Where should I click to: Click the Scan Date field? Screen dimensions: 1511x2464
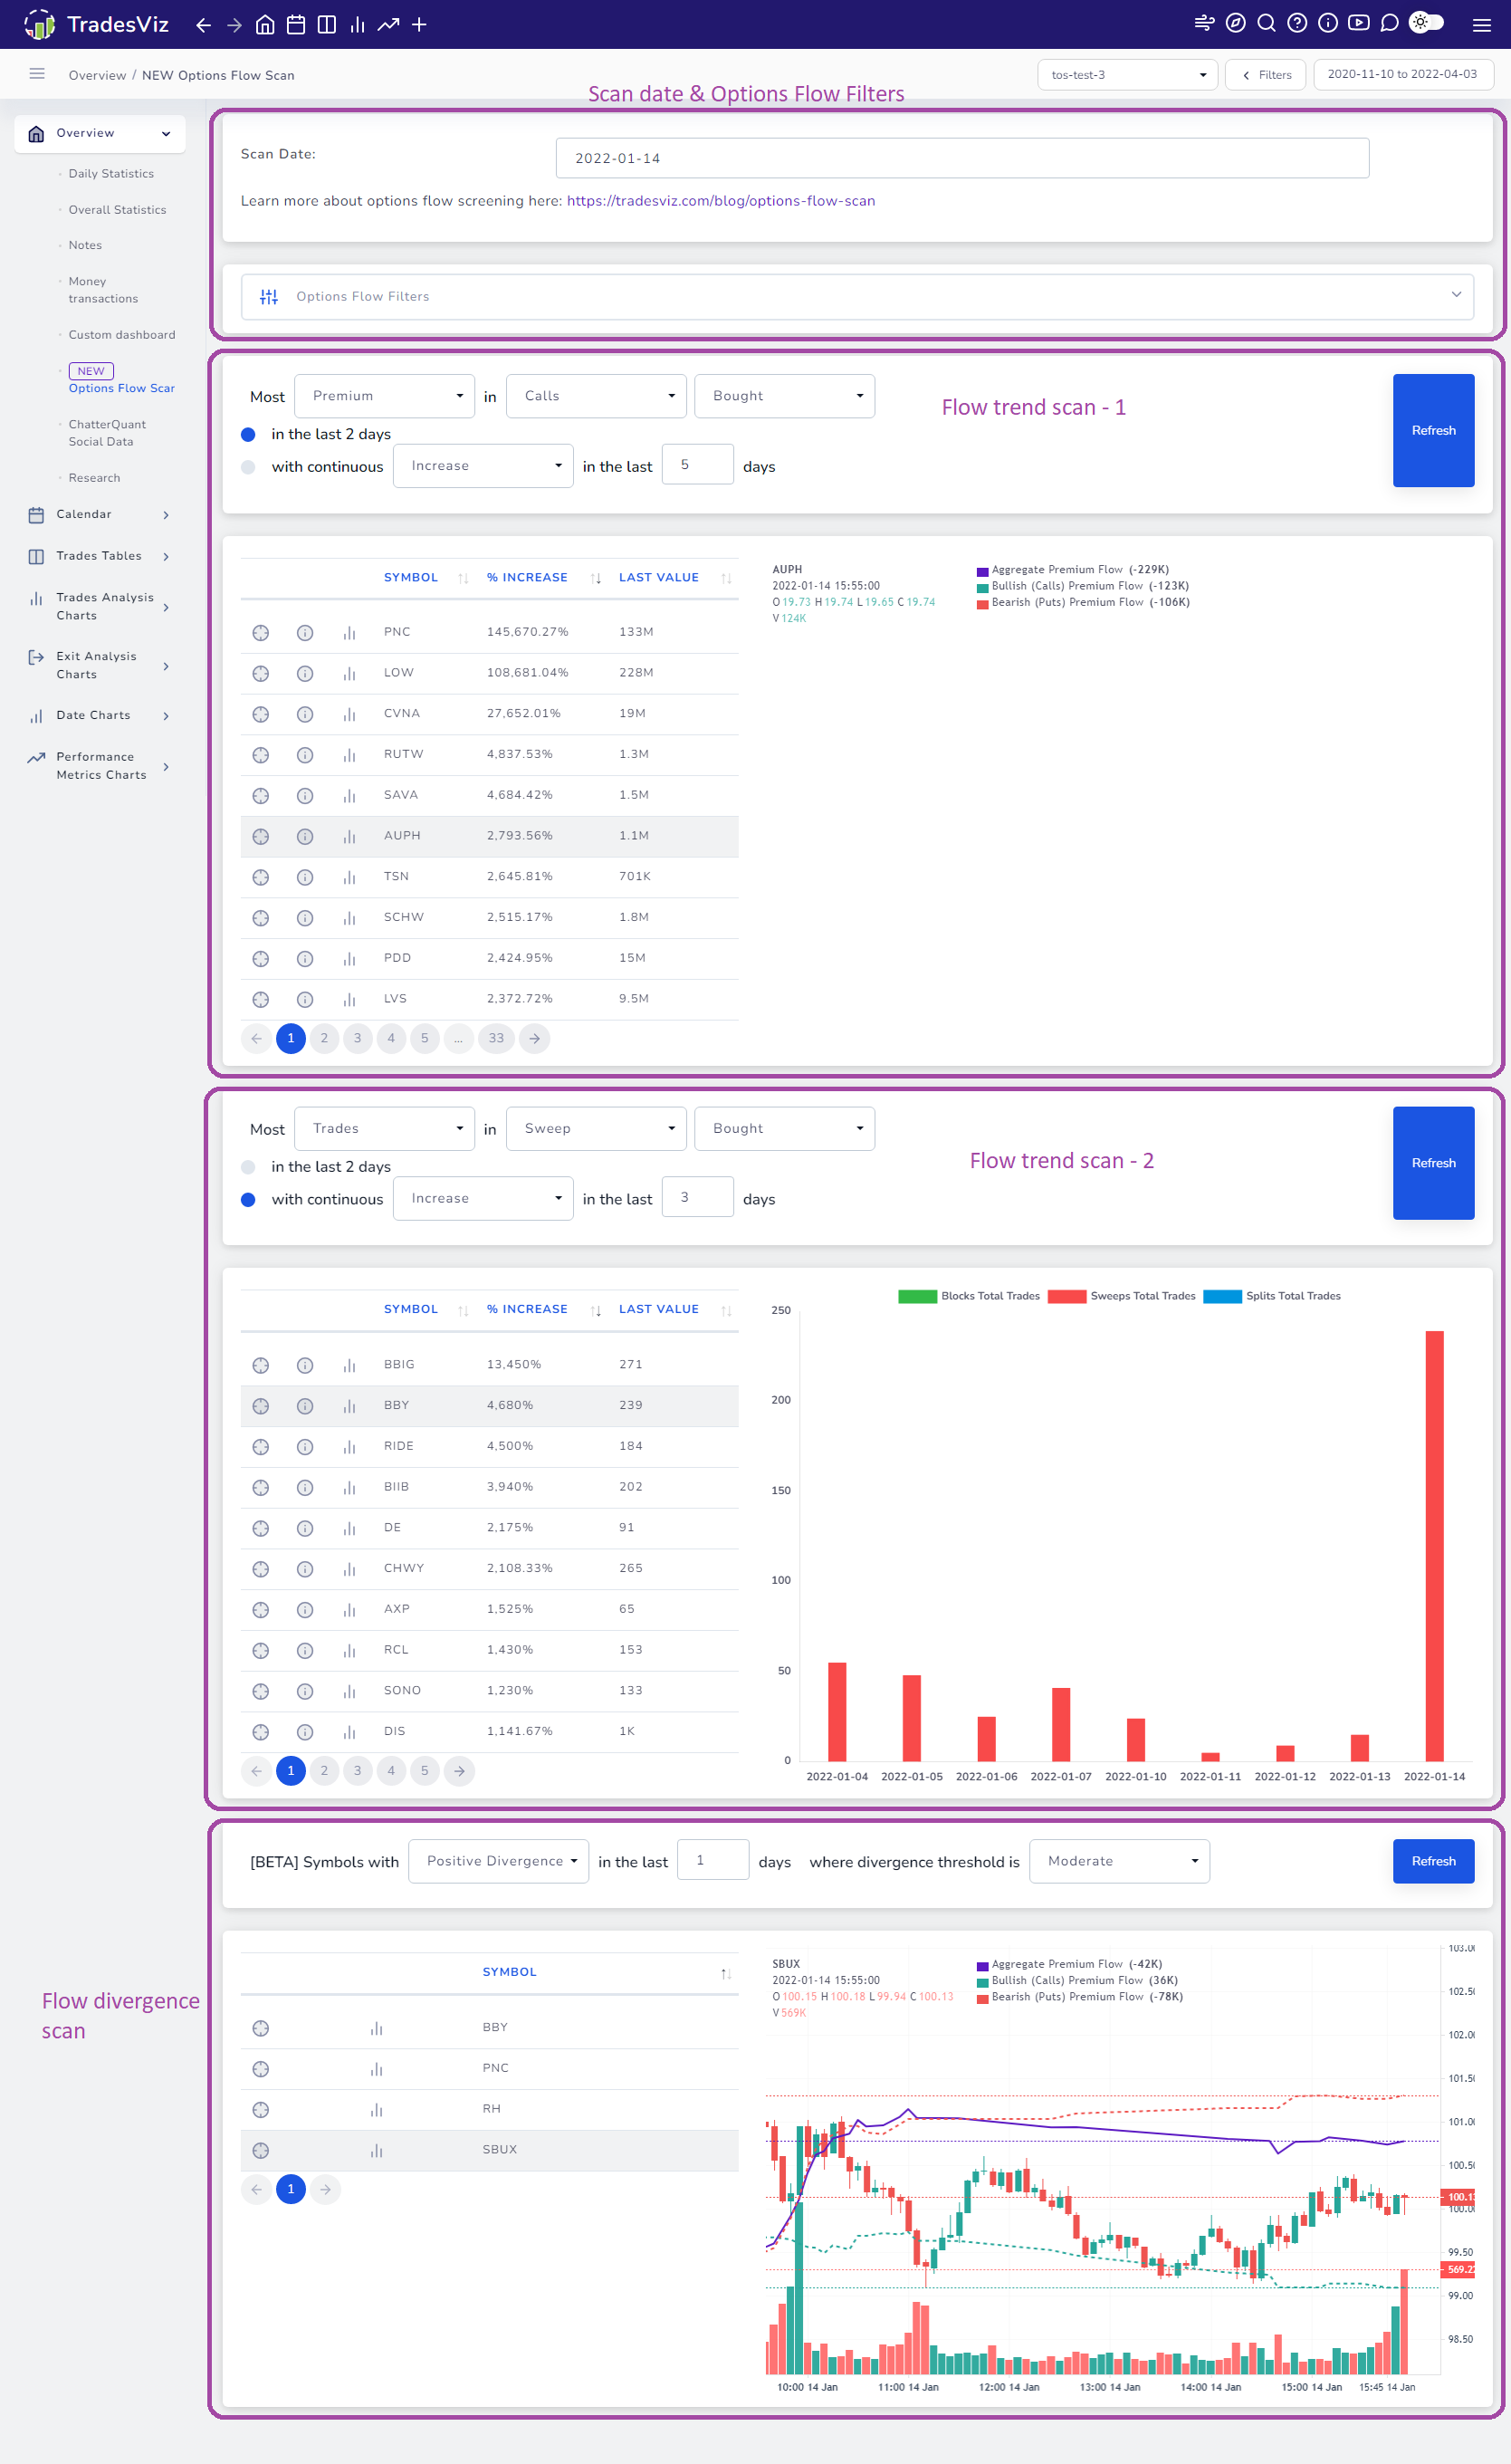962,158
